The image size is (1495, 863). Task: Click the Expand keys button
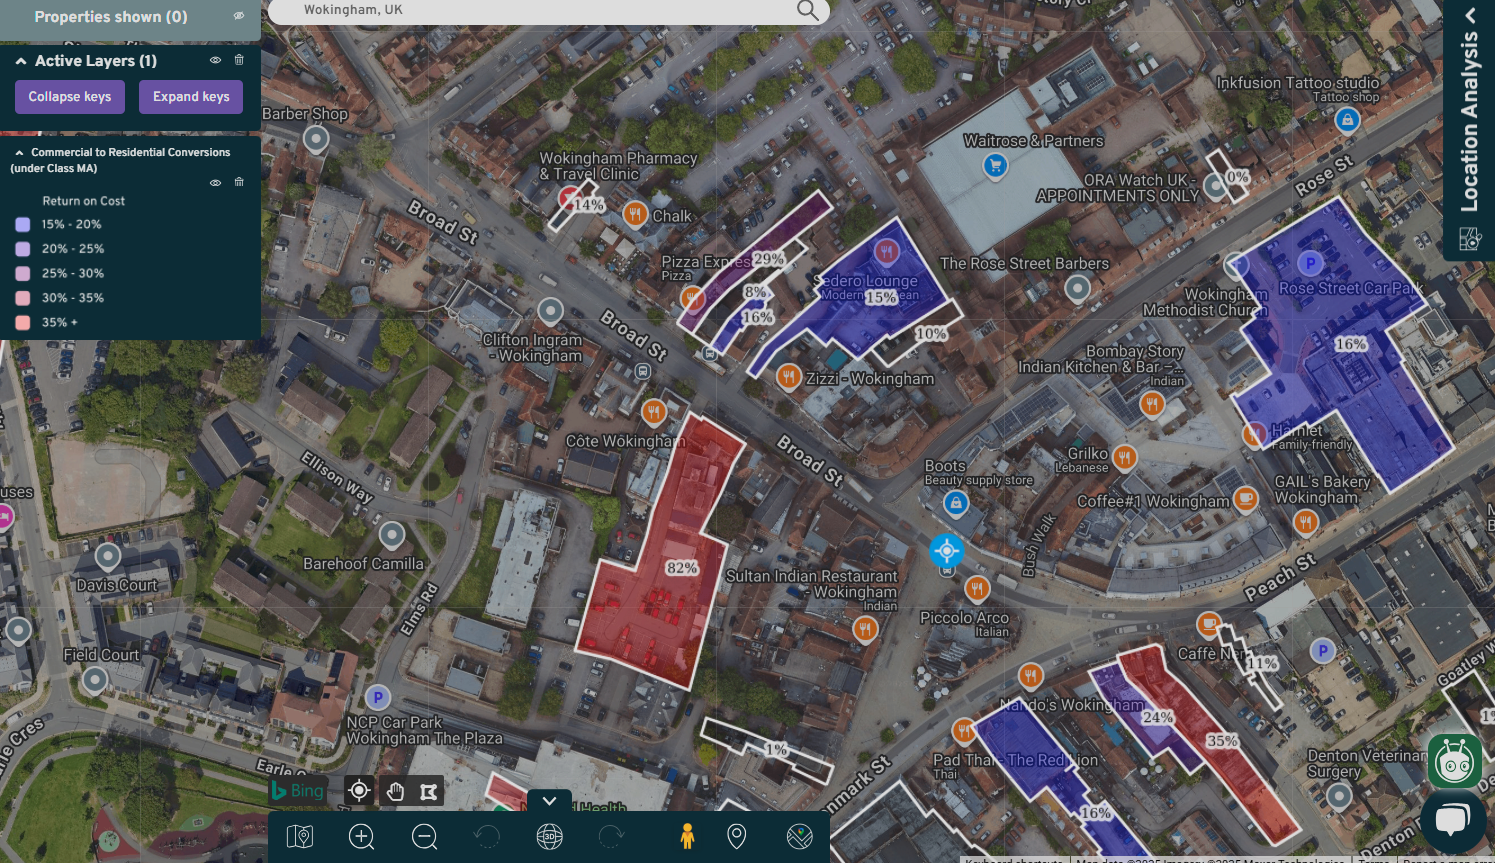pyautogui.click(x=191, y=97)
